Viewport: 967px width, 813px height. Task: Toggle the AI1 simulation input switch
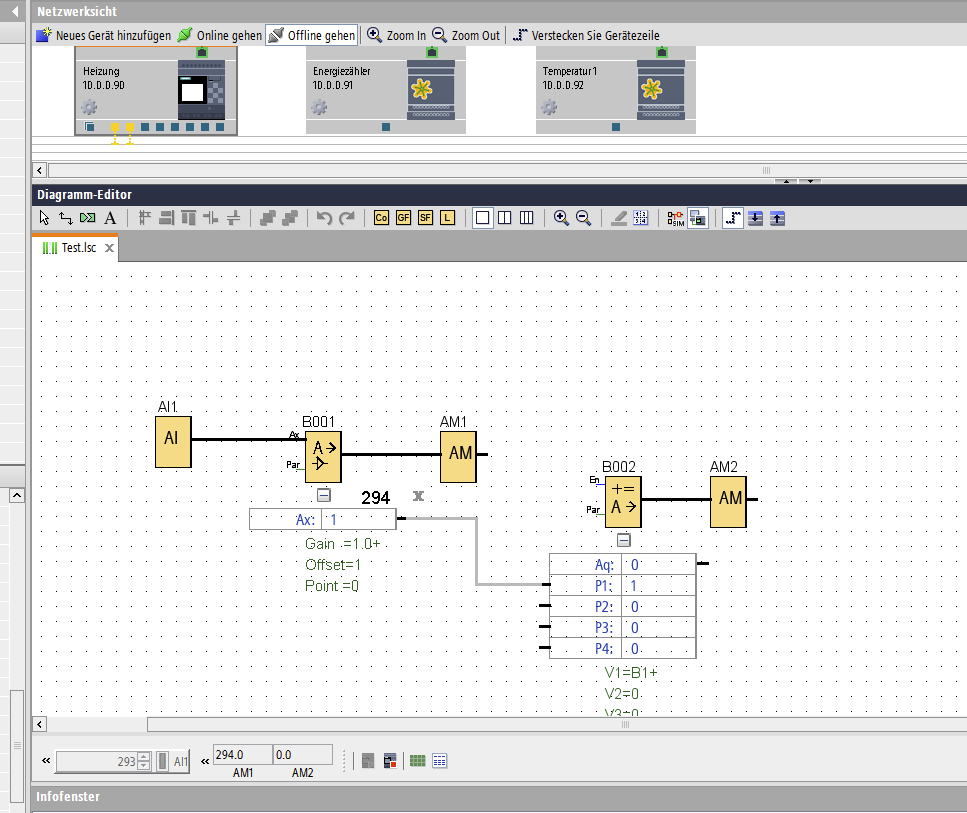pos(163,762)
